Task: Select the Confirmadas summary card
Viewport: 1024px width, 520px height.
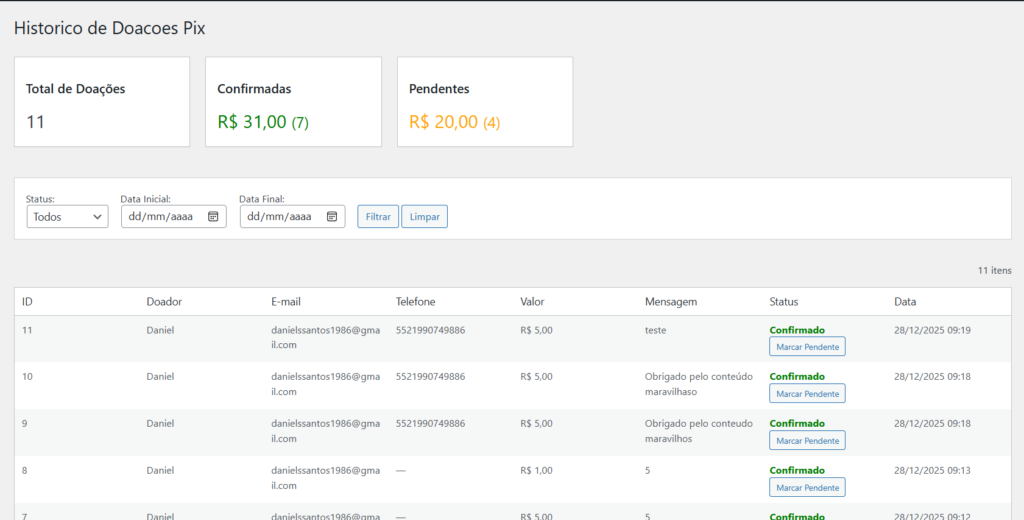Action: [x=293, y=102]
